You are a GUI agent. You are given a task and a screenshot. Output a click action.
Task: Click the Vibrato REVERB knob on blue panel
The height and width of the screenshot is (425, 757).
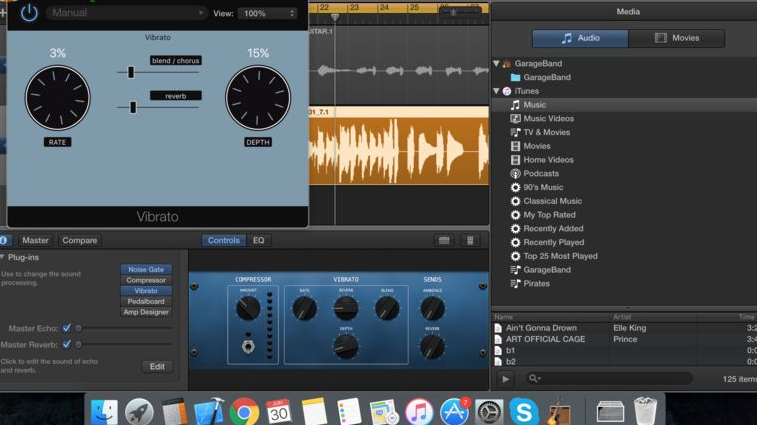pyautogui.click(x=346, y=309)
